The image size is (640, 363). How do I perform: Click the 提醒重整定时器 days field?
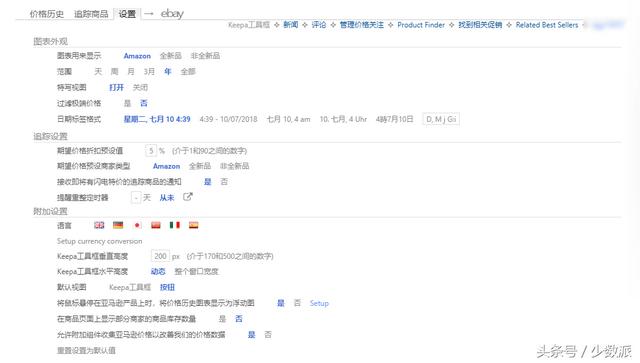pyautogui.click(x=136, y=198)
